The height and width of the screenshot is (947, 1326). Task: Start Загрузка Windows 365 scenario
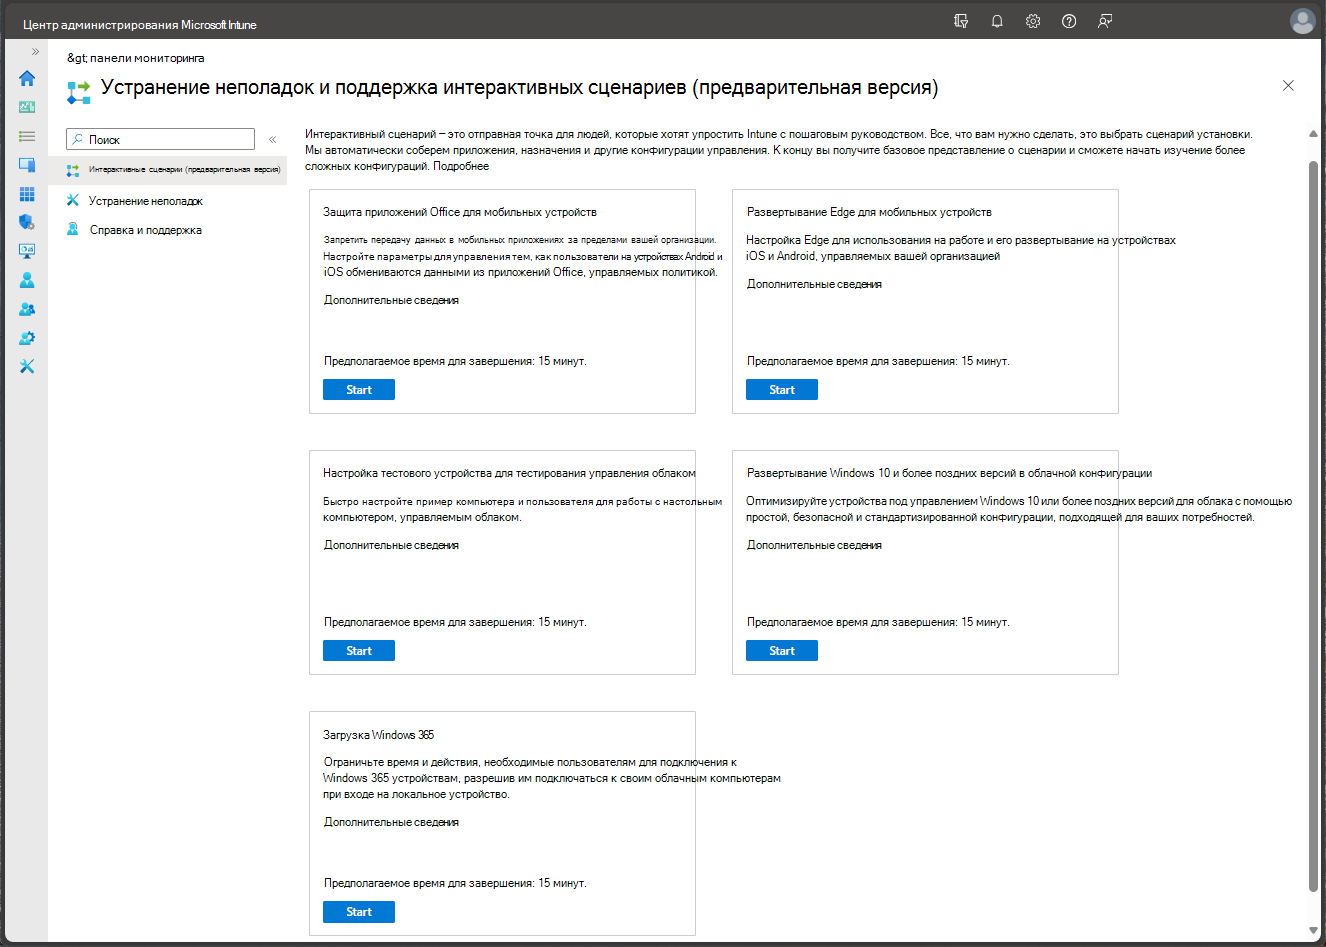coord(359,912)
